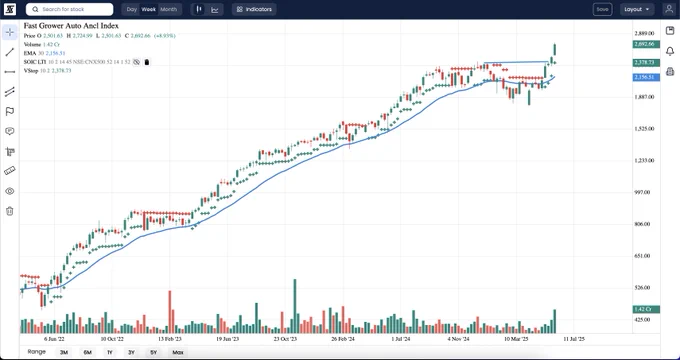The image size is (680, 360).
Task: Switch to candlestick chart type
Action: coord(199,9)
